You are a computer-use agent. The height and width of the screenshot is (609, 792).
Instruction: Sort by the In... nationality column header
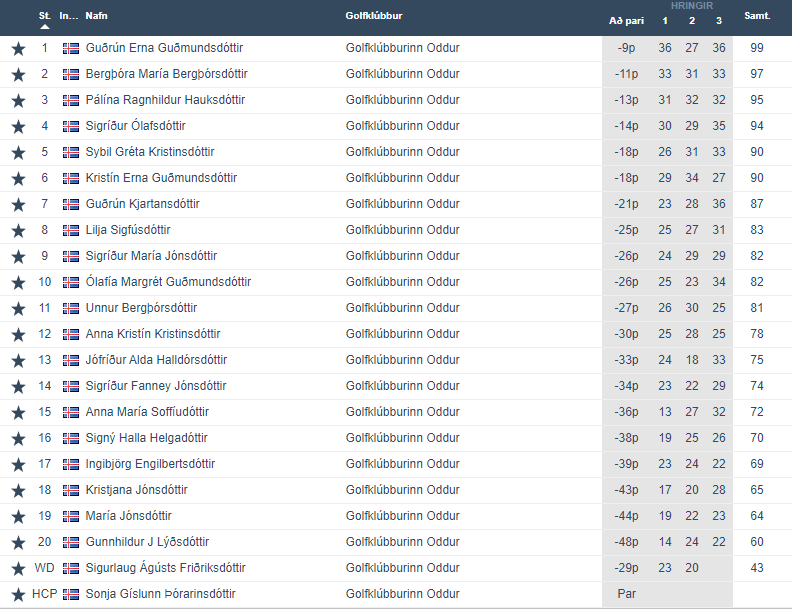pyautogui.click(x=69, y=16)
